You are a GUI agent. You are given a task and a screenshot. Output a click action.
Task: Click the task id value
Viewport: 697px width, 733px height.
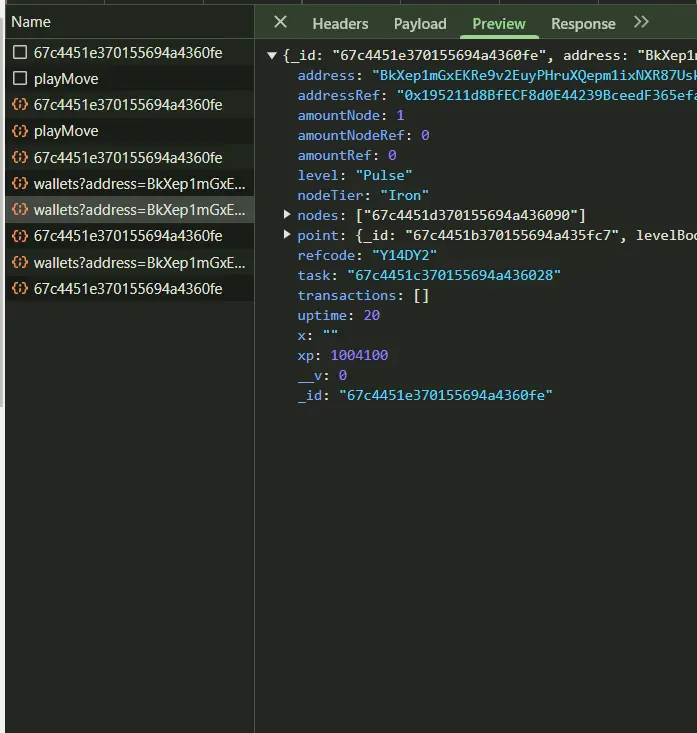(x=454, y=275)
